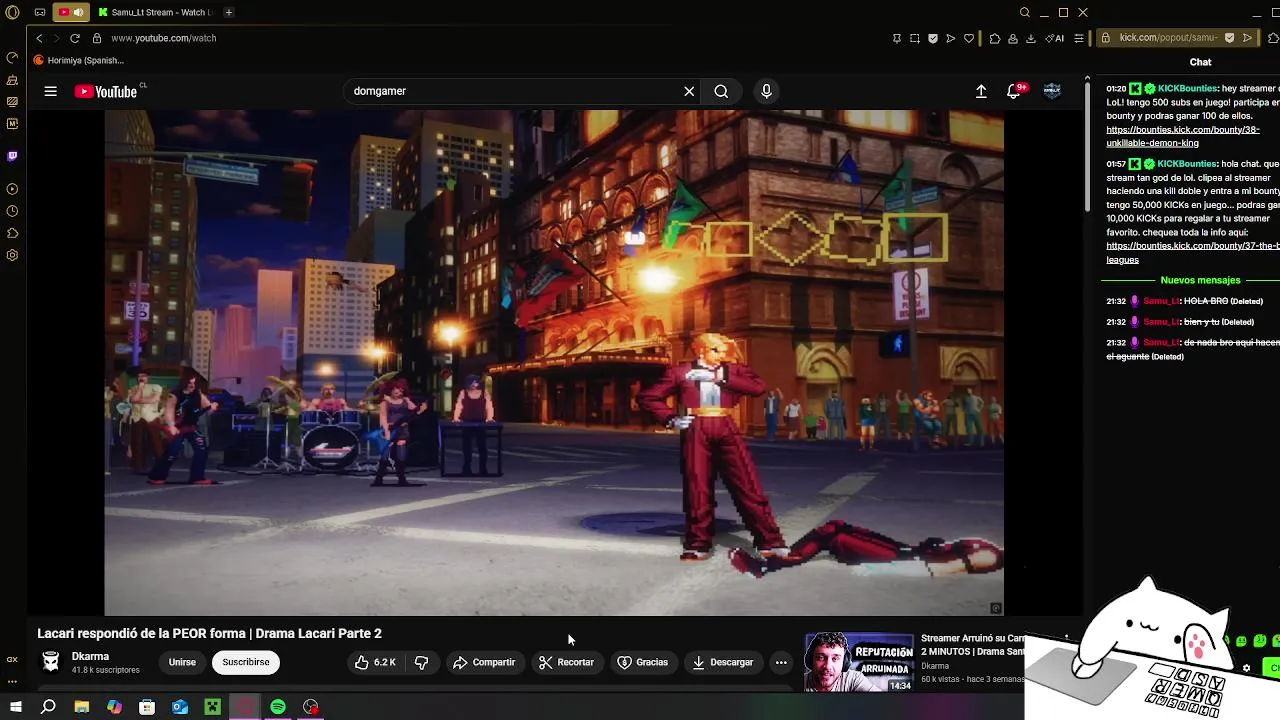Open the Streamer Arruinó su Carrera title
This screenshot has width=1280, height=720.
[973, 645]
